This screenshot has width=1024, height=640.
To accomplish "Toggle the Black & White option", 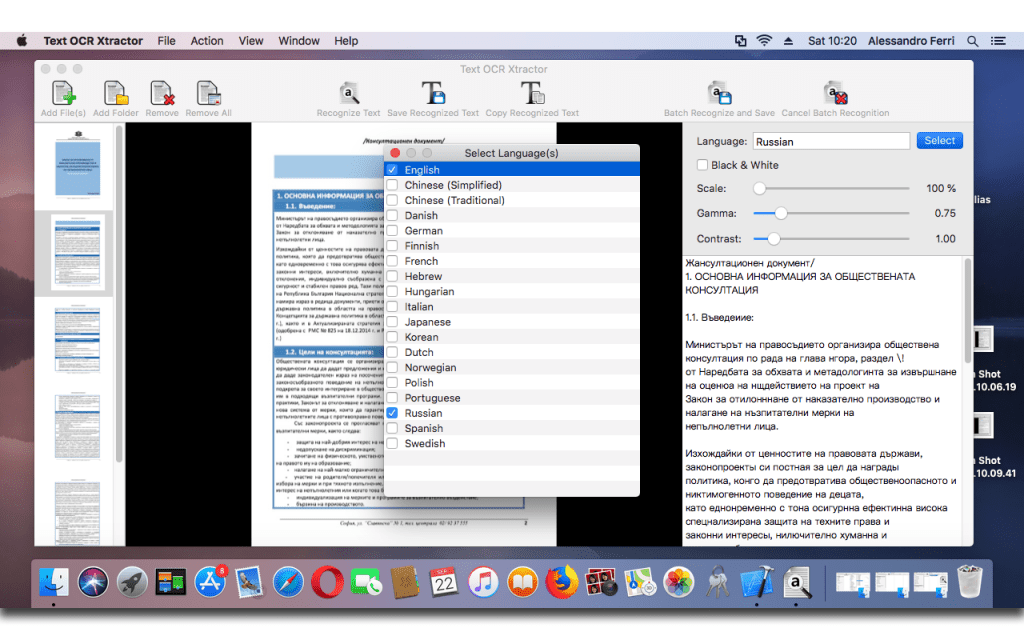I will [x=700, y=165].
